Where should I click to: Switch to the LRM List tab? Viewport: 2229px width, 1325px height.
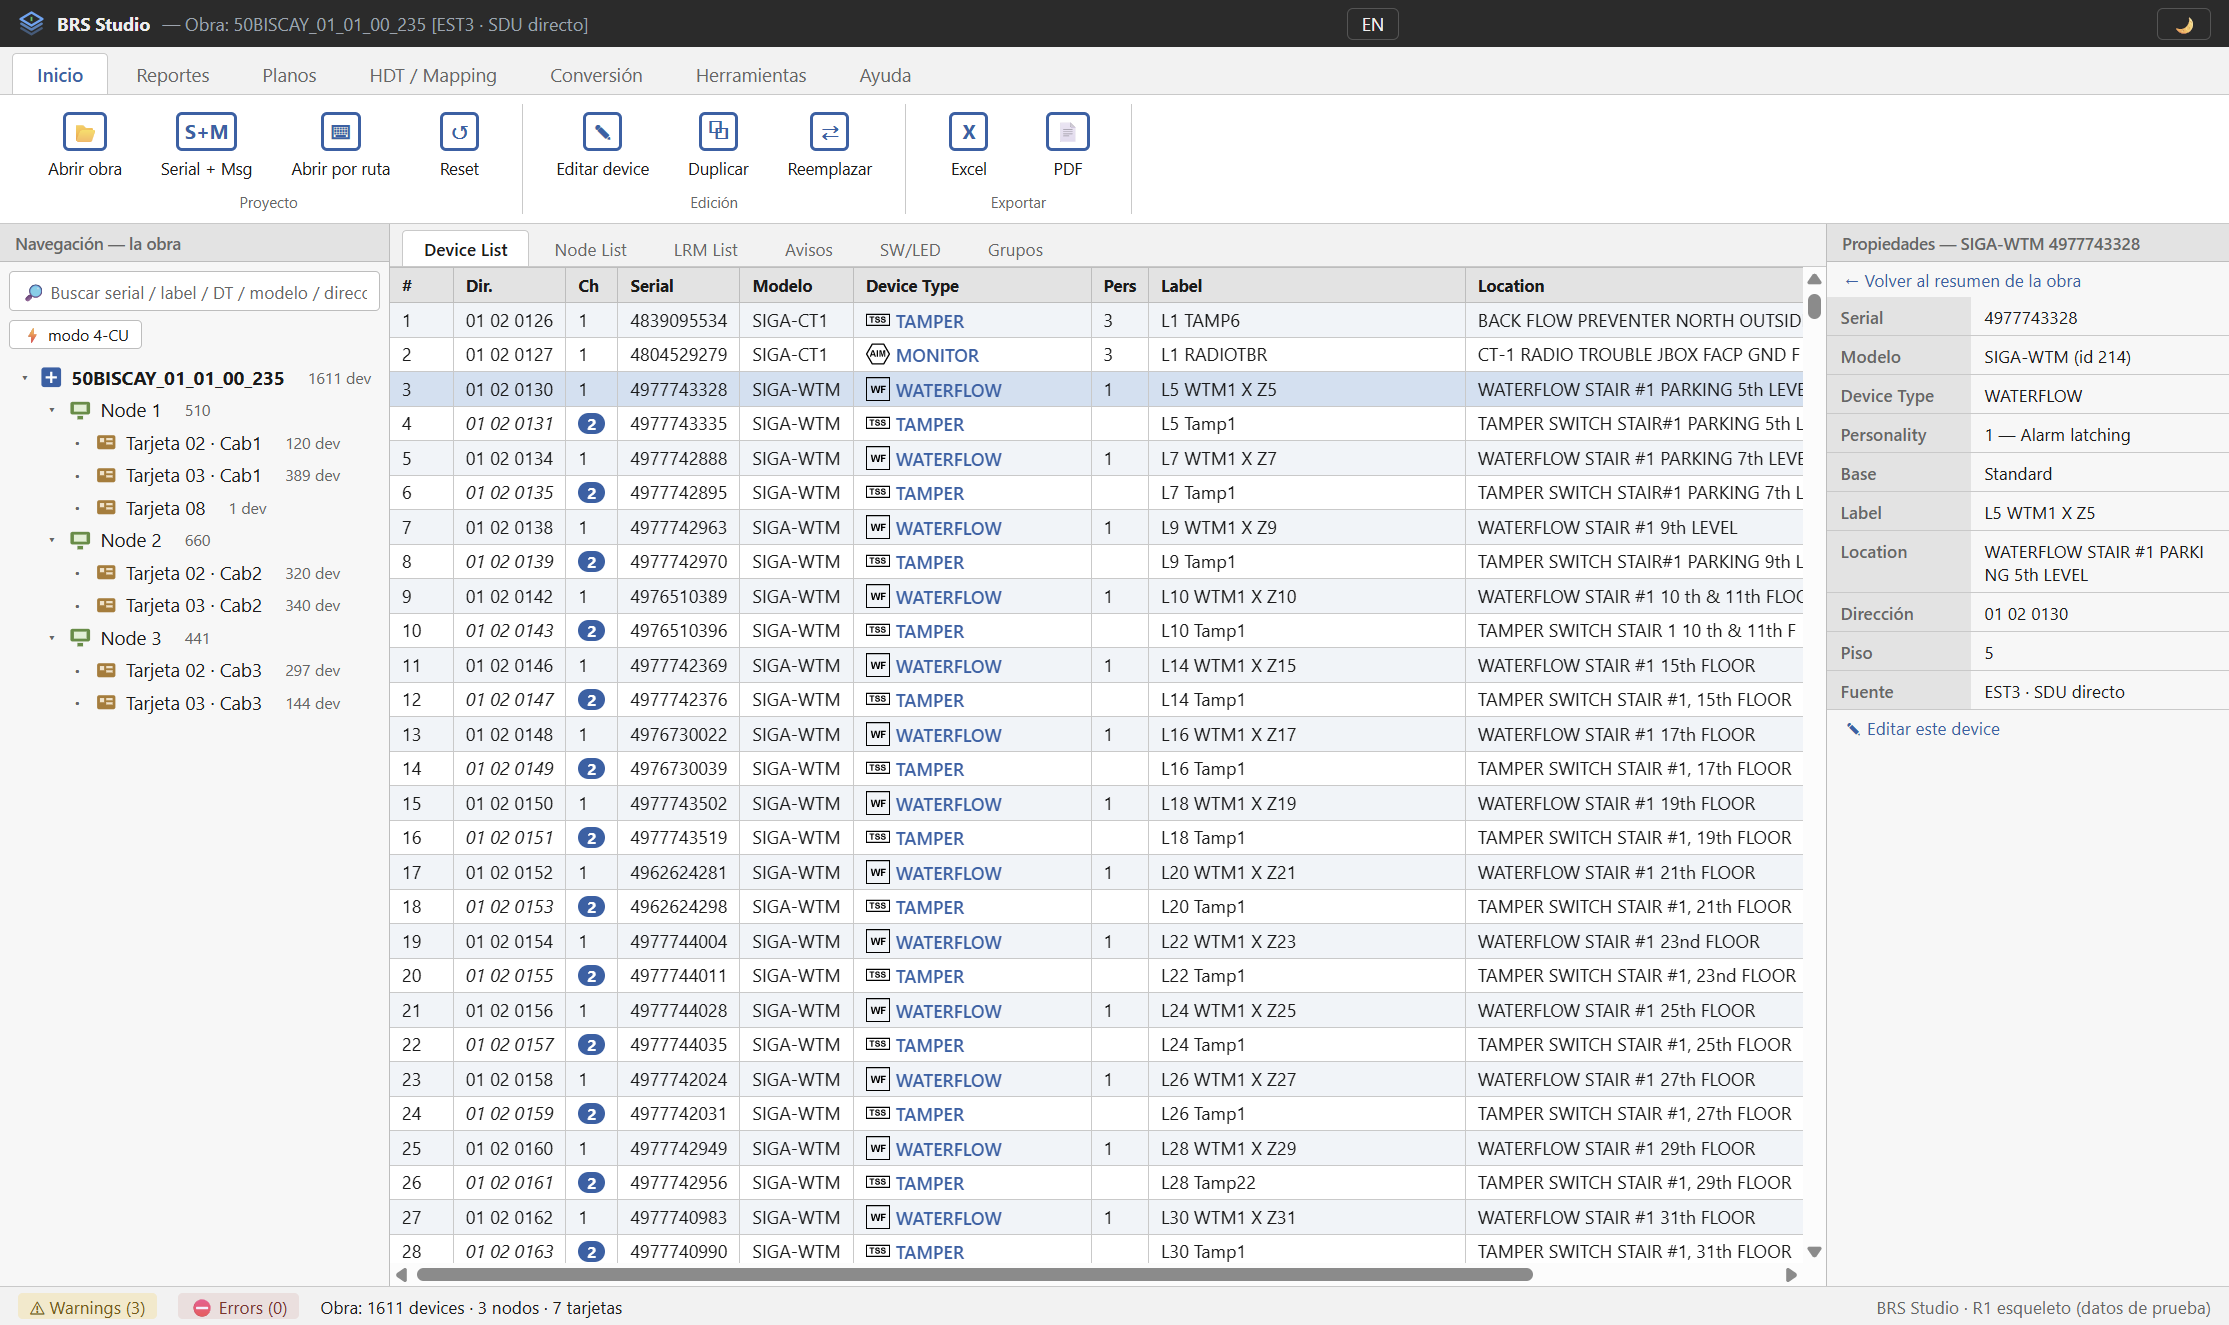[x=705, y=249]
